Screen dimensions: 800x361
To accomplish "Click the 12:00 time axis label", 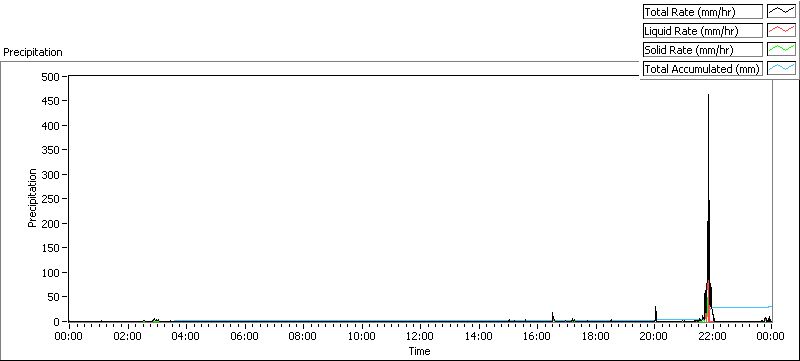I will (x=420, y=336).
